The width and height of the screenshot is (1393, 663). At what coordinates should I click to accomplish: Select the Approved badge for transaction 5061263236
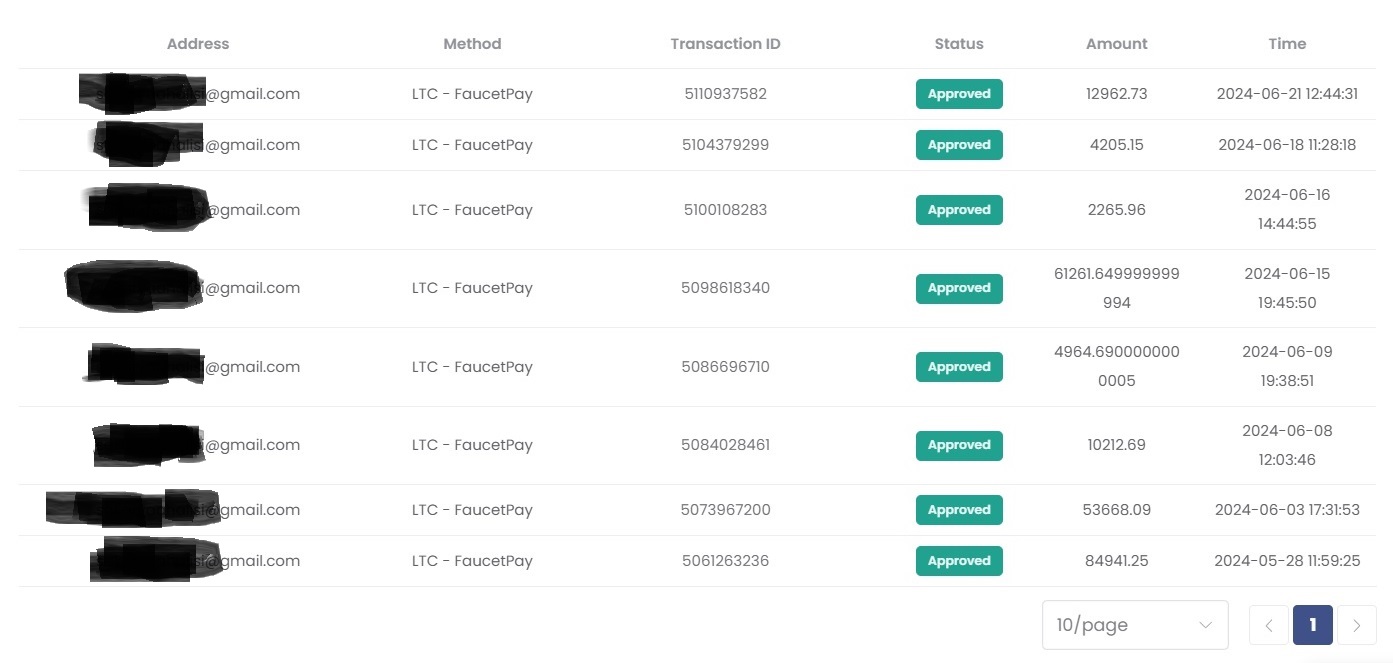958,561
